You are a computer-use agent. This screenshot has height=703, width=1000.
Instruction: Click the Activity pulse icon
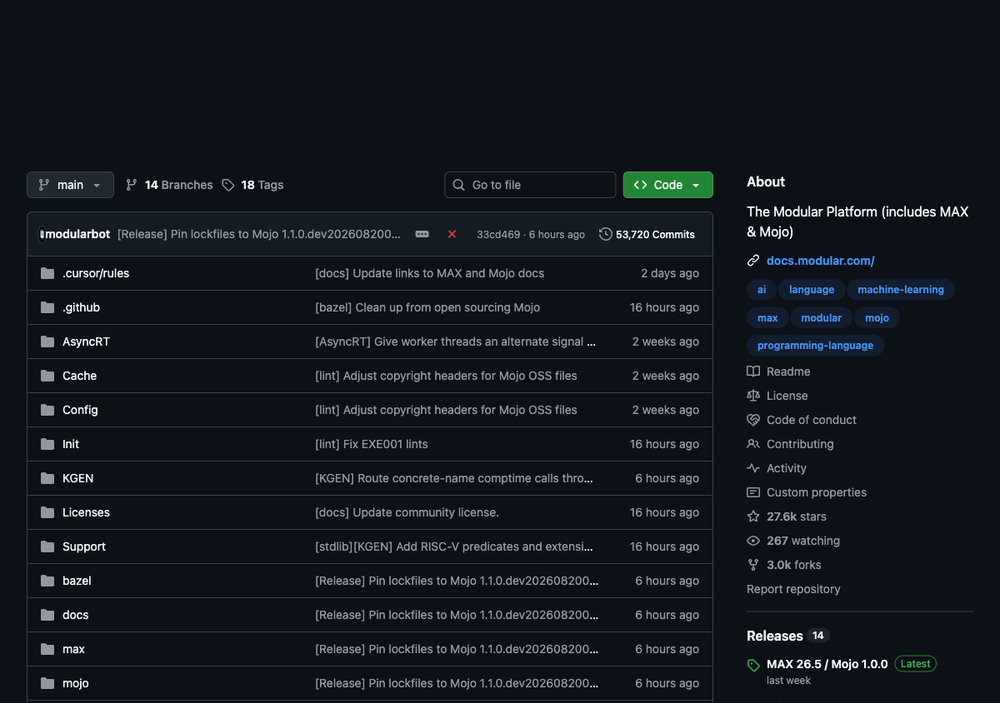point(753,468)
